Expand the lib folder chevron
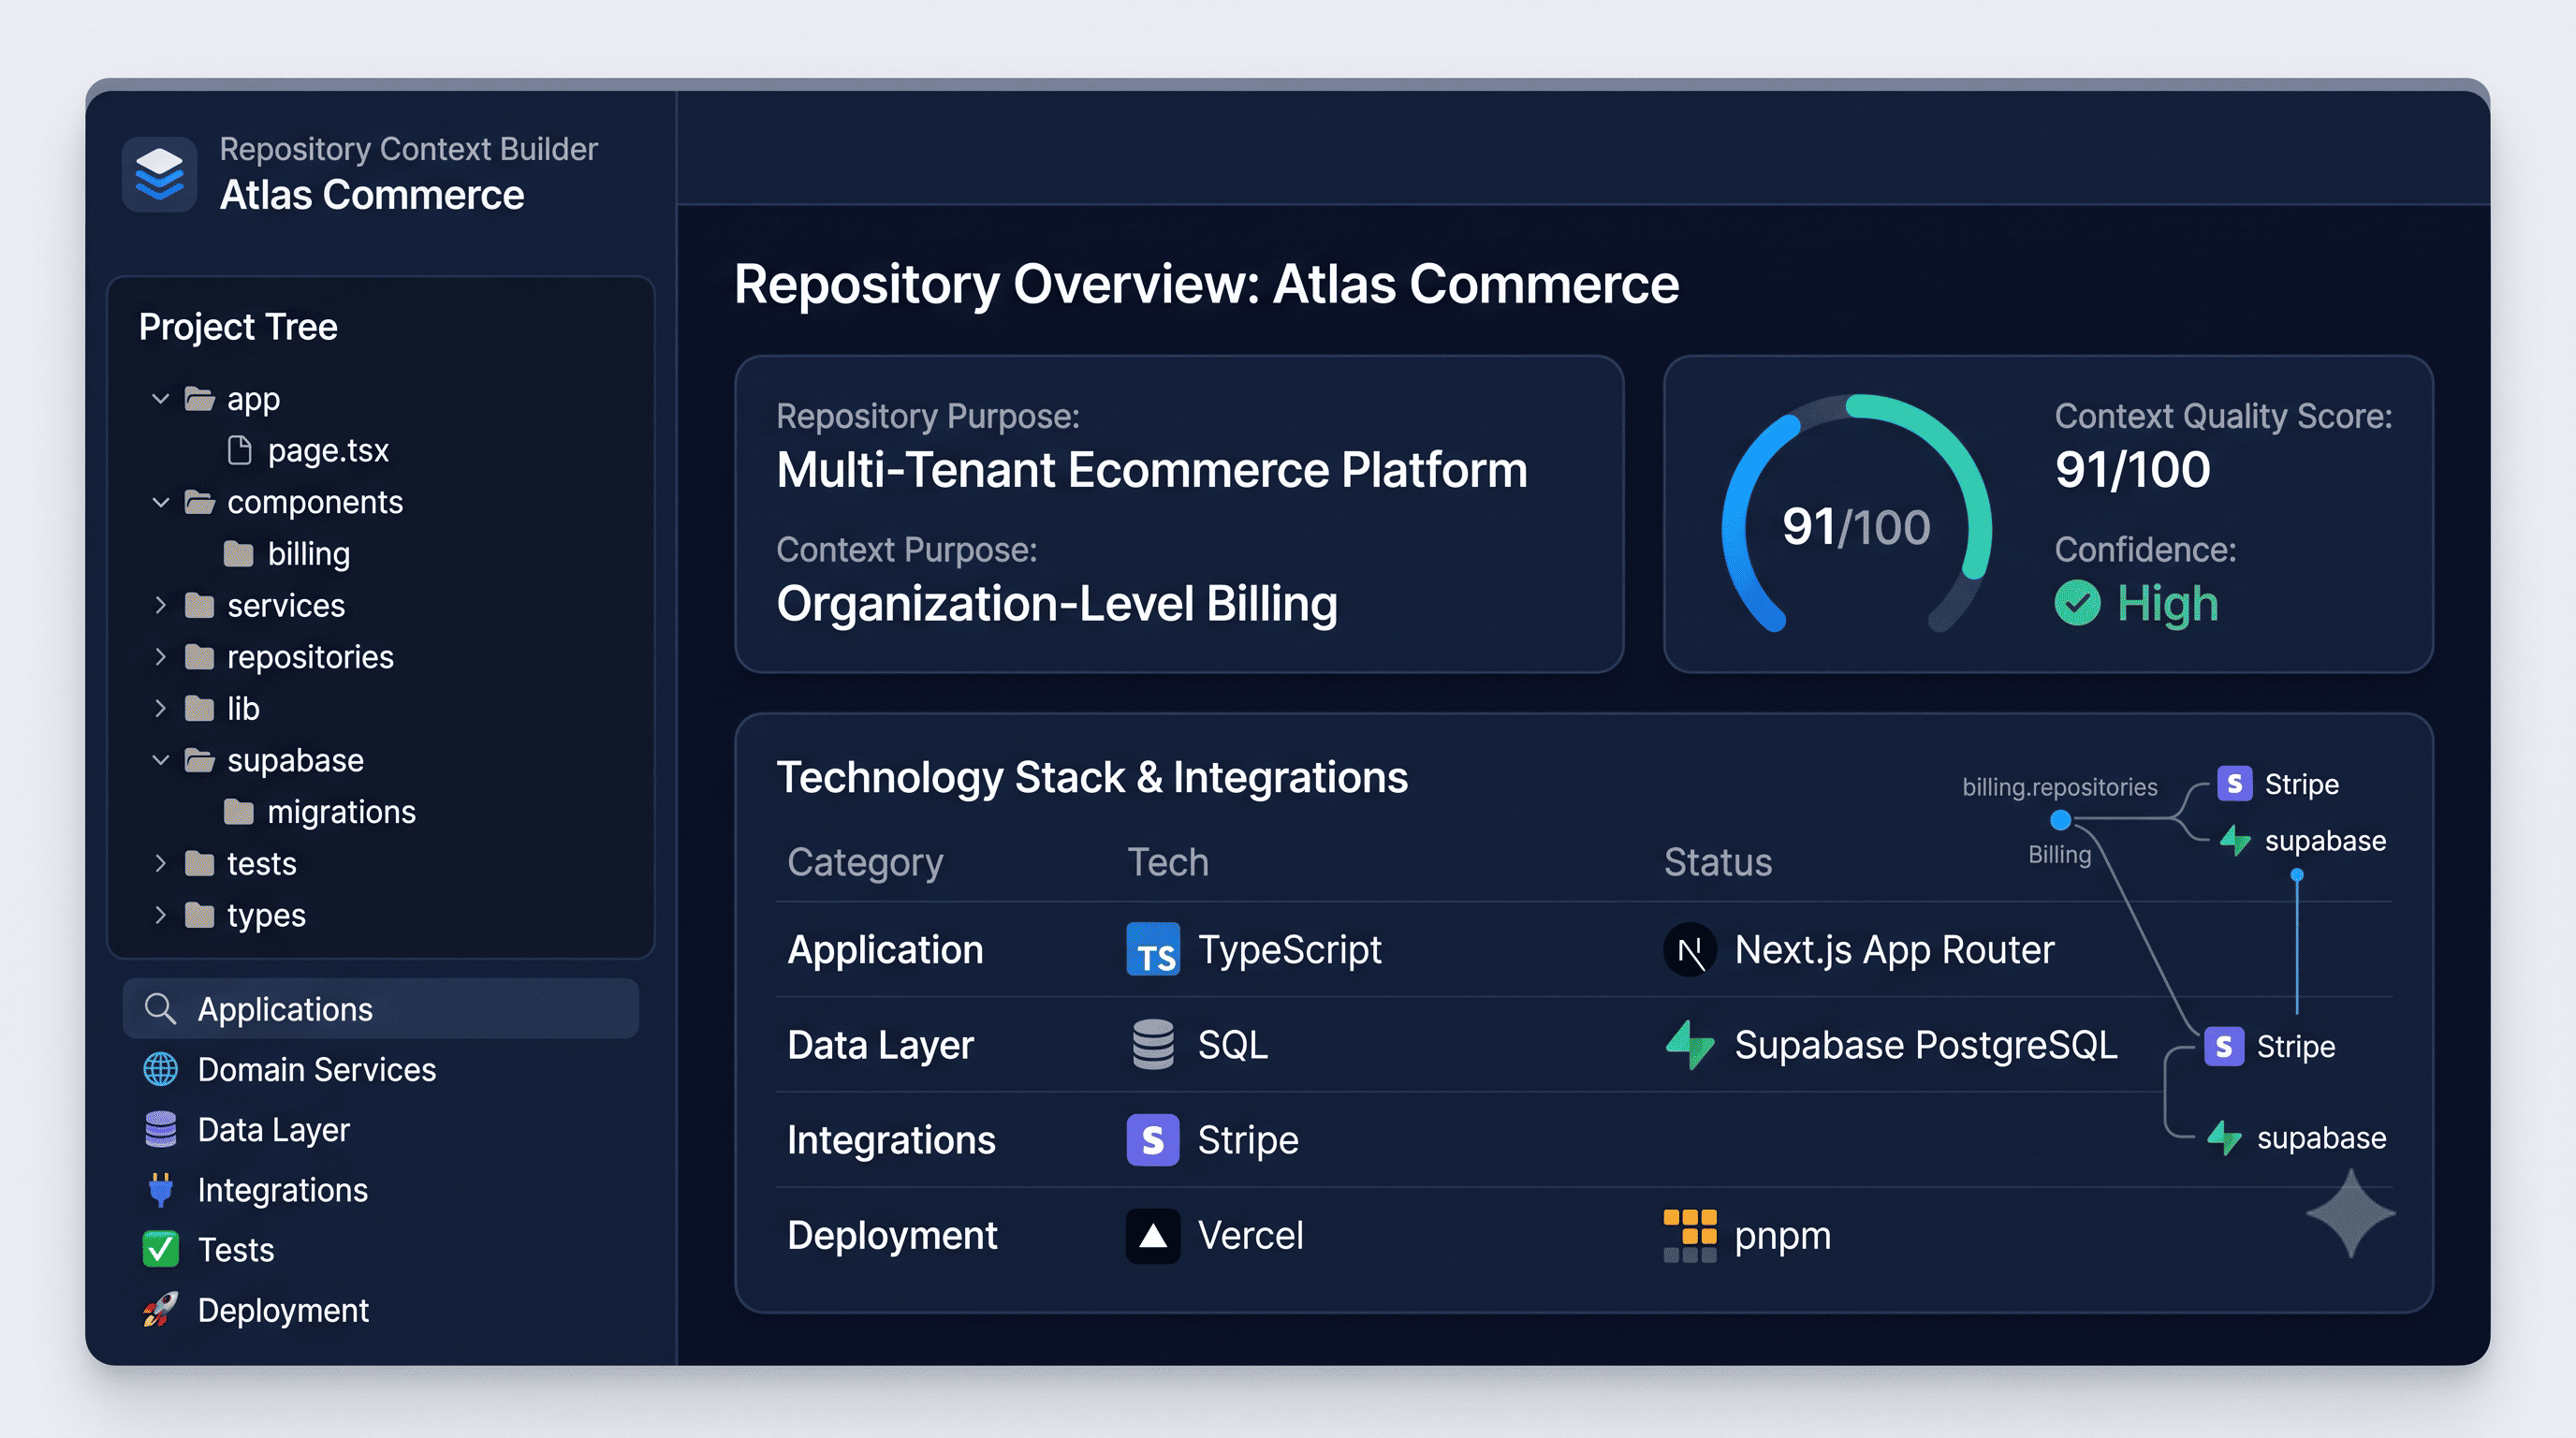Viewport: 2576px width, 1438px height. (160, 708)
